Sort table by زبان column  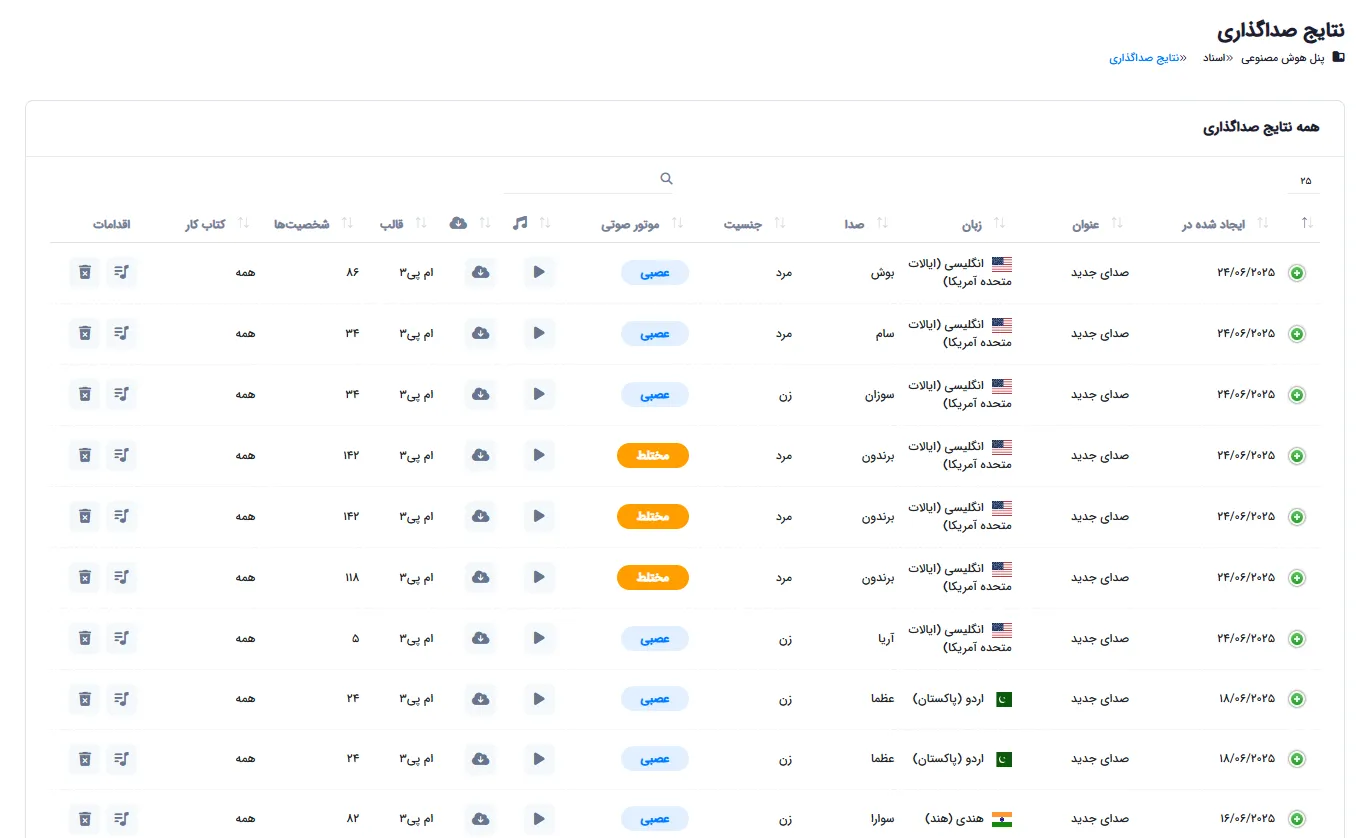coord(984,224)
